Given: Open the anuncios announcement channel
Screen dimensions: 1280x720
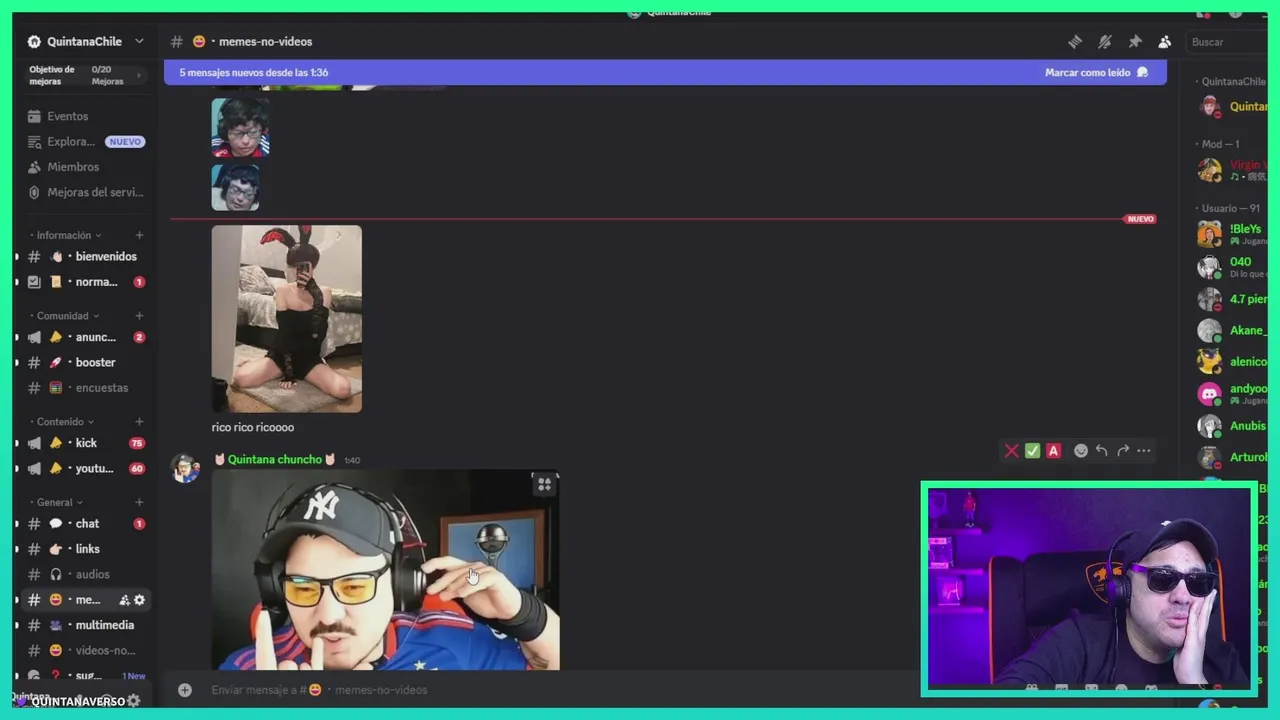Looking at the screenshot, I should pyautogui.click(x=86, y=337).
